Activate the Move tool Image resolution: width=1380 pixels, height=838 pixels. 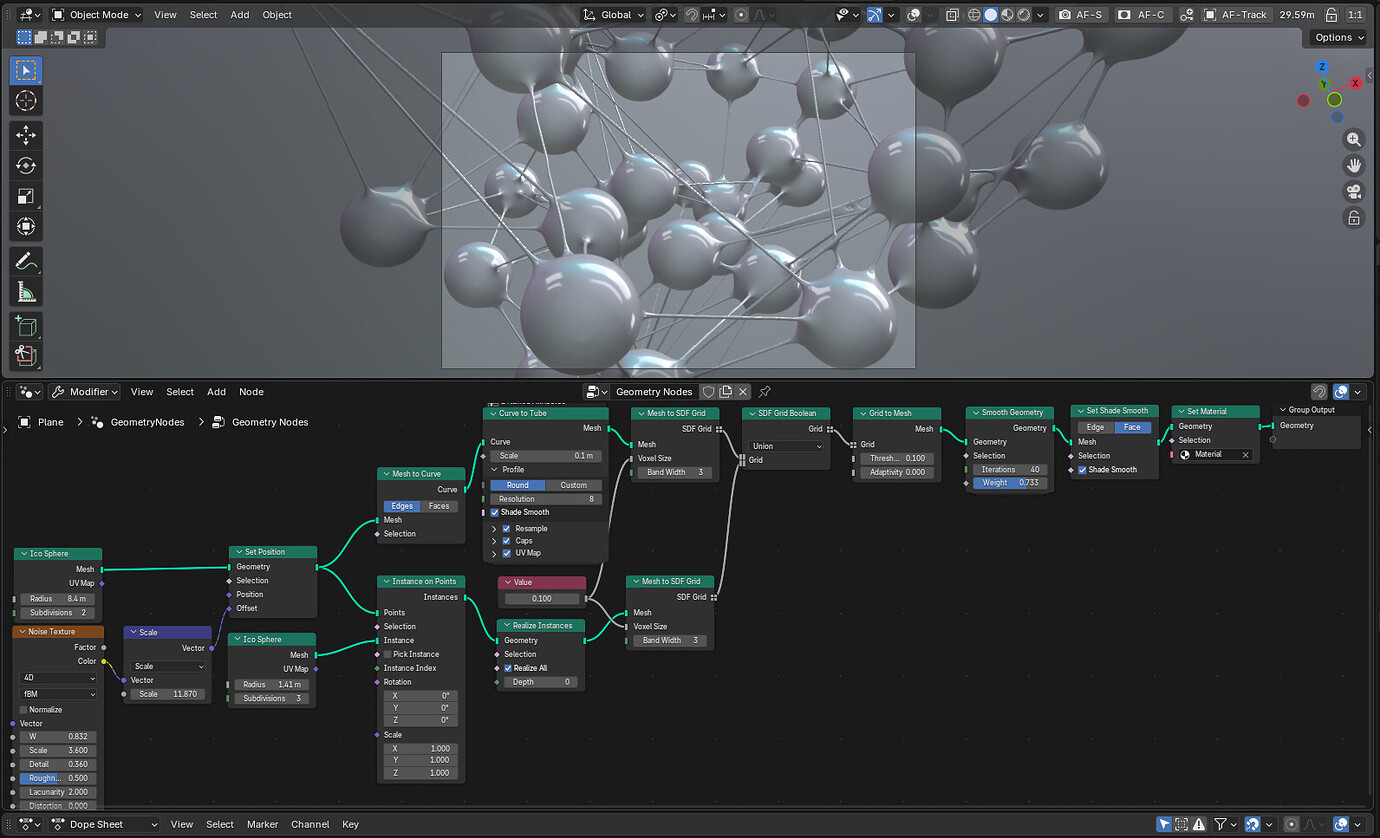tap(26, 134)
